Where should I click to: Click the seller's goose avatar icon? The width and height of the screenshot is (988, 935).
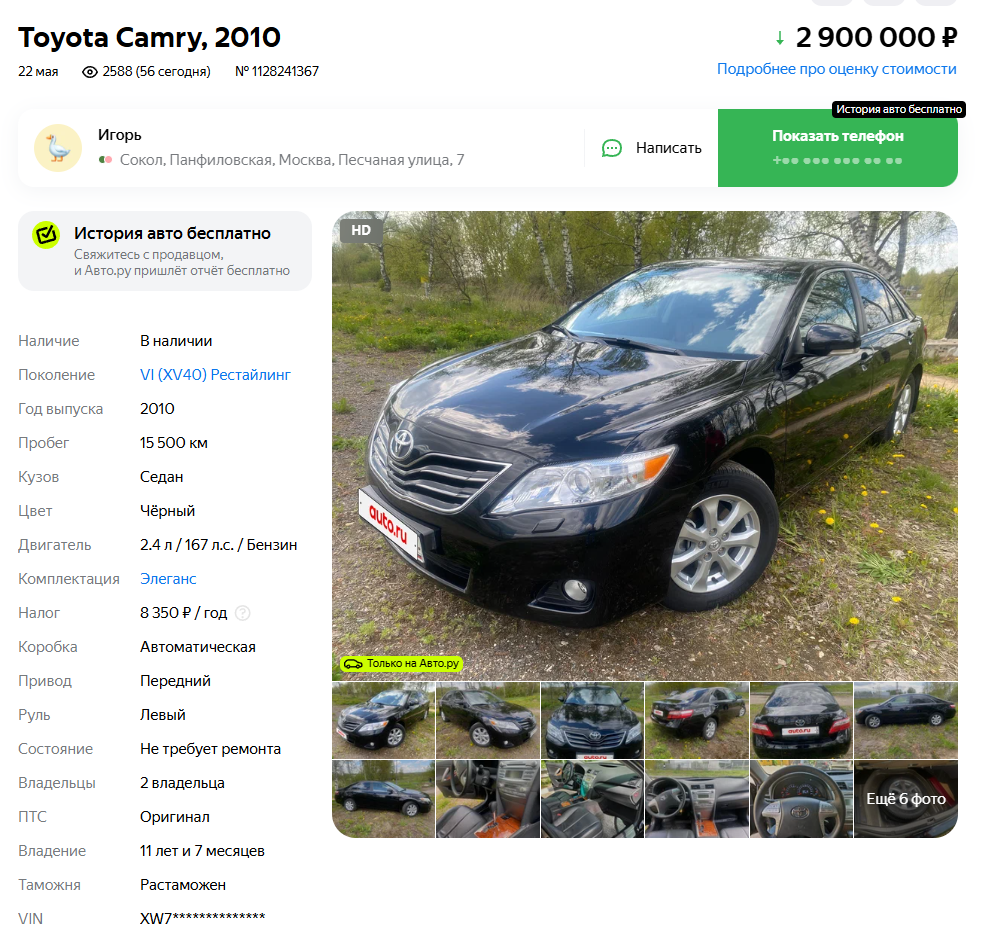click(58, 148)
